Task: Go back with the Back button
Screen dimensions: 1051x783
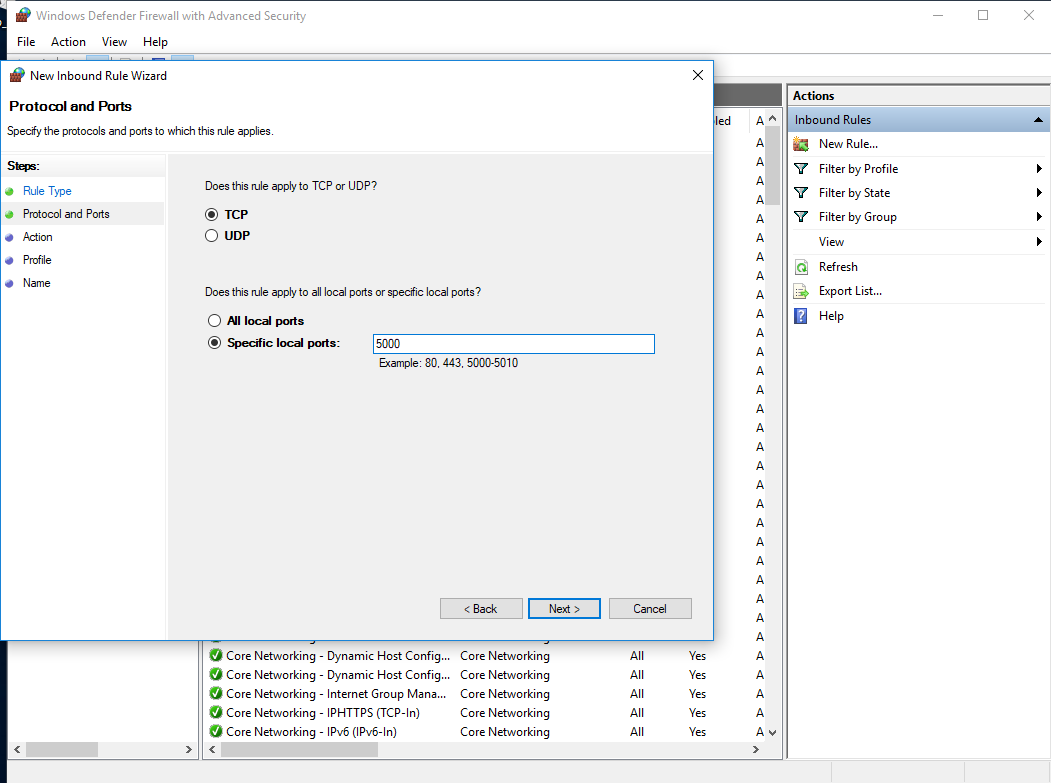Action: [481, 609]
